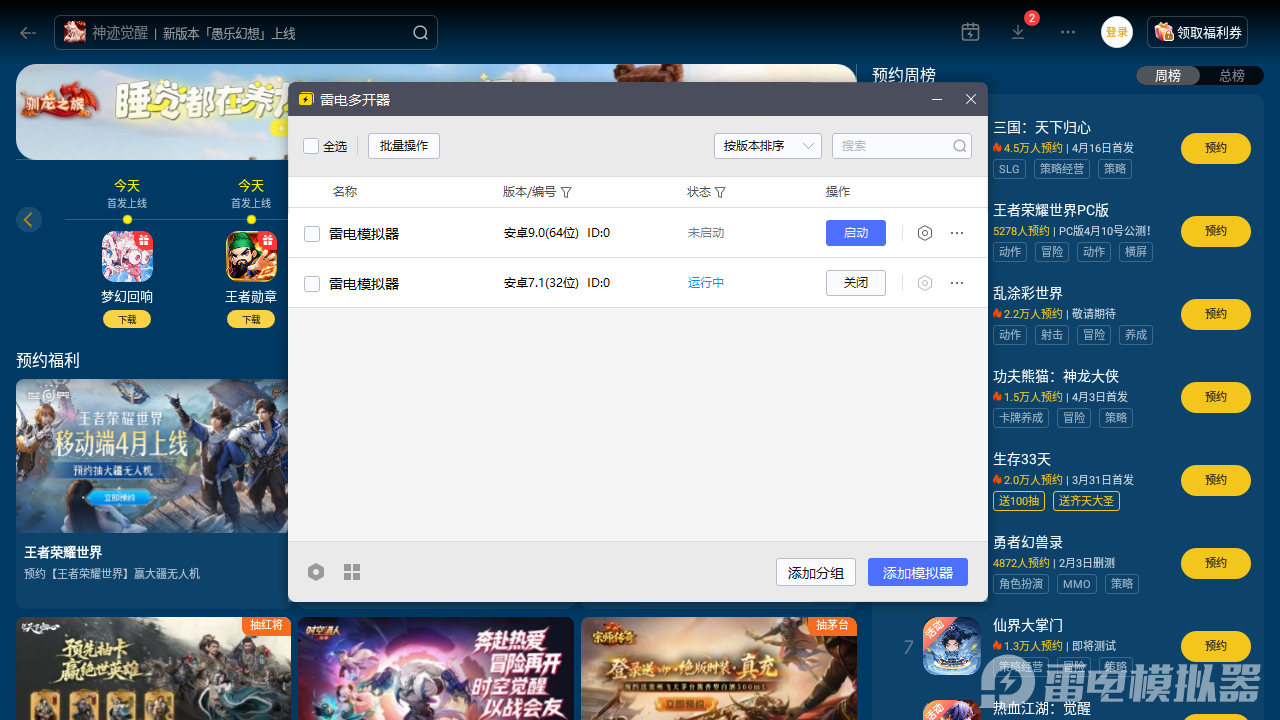Reserve 功夫熊猫：神龙大侠 with 预约
Viewport: 1280px width, 720px height.
[1216, 397]
